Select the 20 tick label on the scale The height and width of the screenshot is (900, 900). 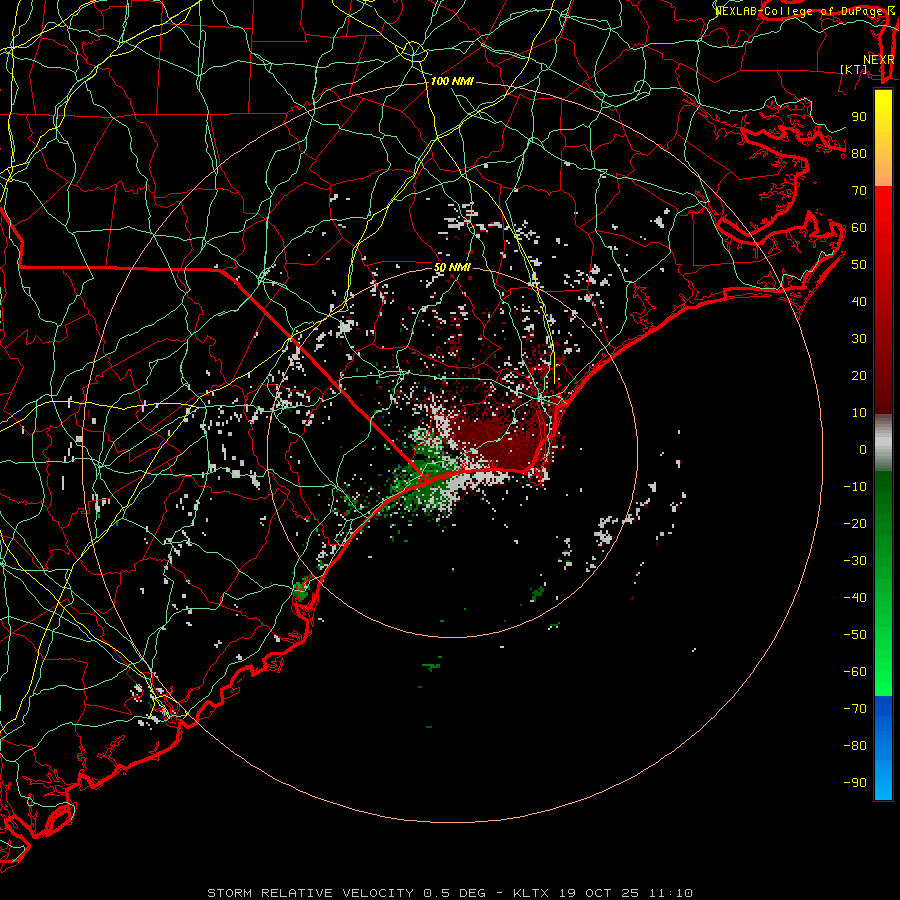point(859,375)
